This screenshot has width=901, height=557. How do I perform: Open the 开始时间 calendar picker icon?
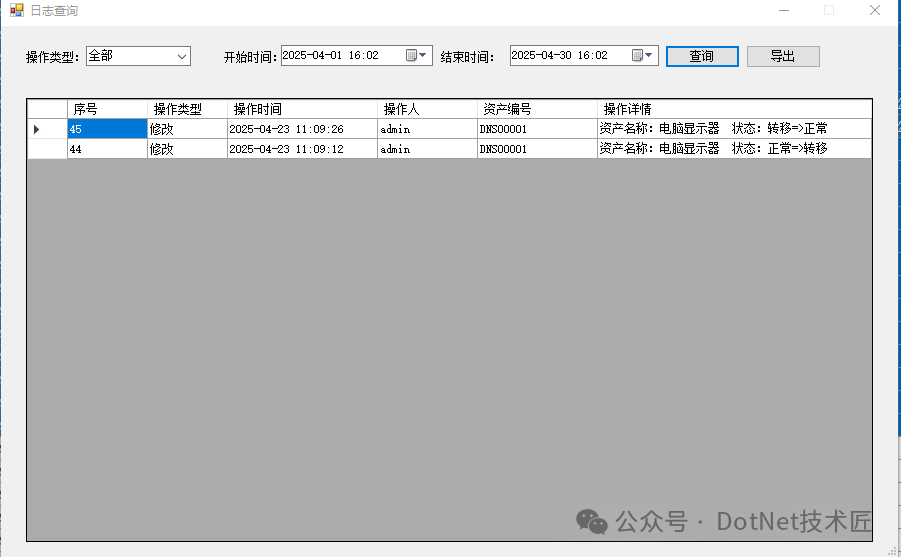coord(411,56)
